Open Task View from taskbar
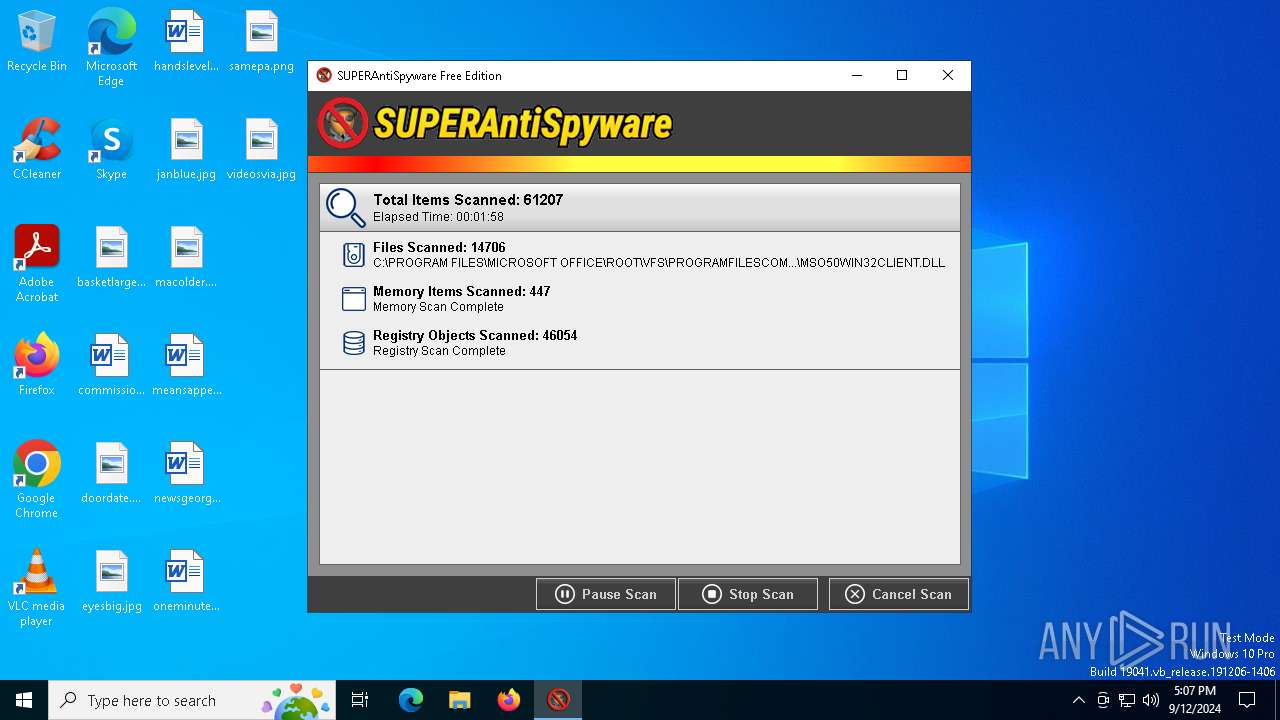Screen dimensions: 1280x720 point(360,700)
